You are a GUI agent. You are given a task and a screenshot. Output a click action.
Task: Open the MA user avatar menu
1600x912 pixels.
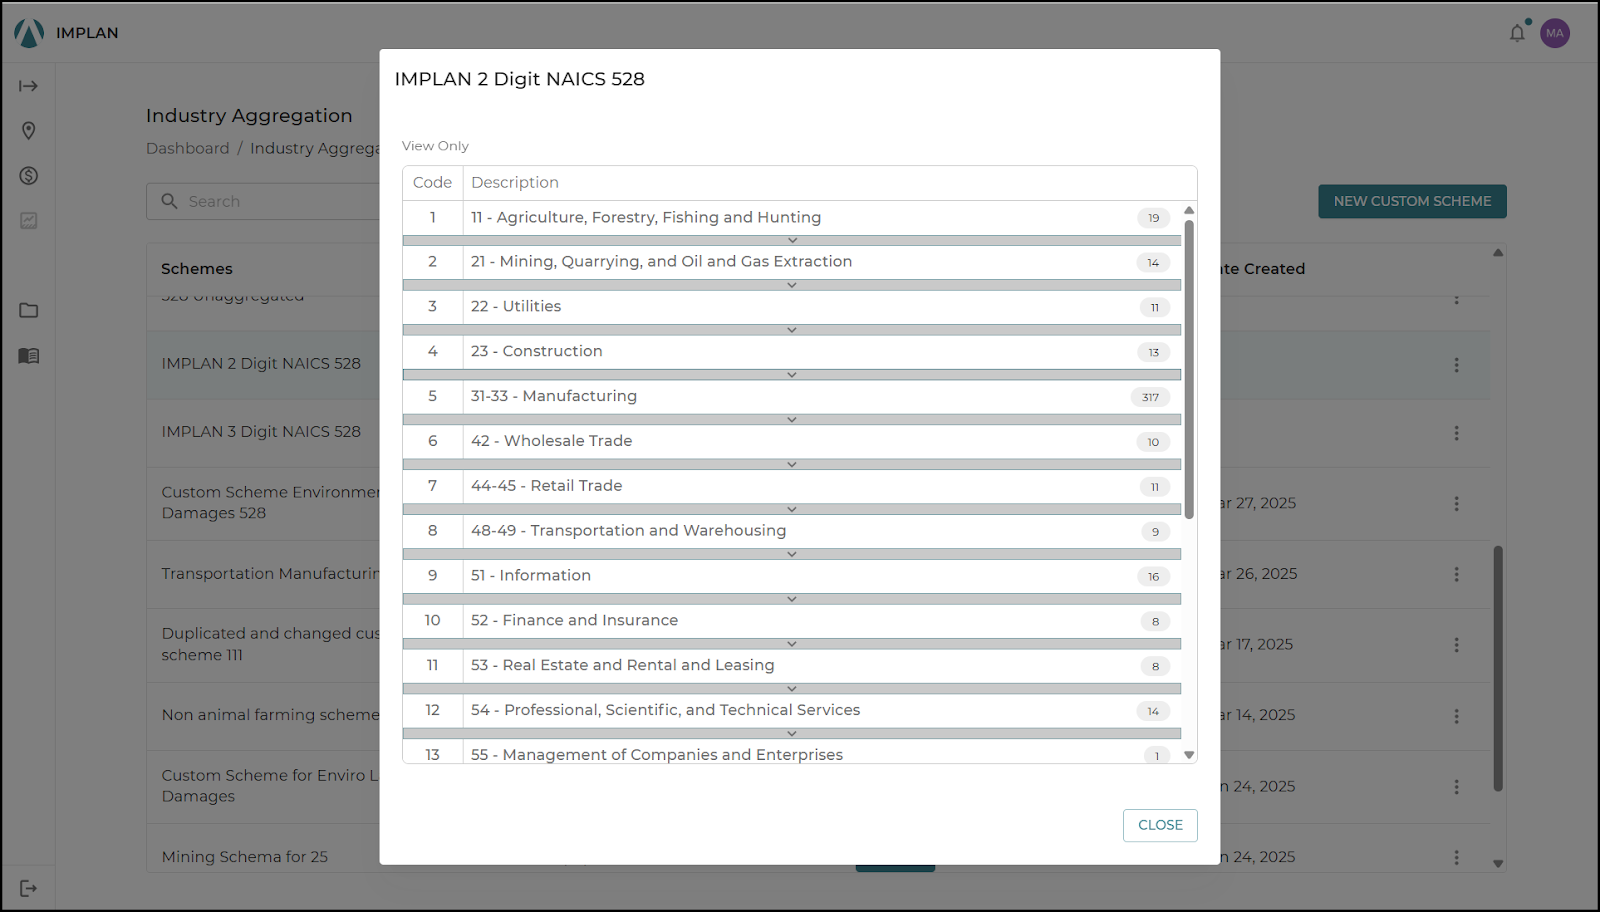[x=1555, y=33]
